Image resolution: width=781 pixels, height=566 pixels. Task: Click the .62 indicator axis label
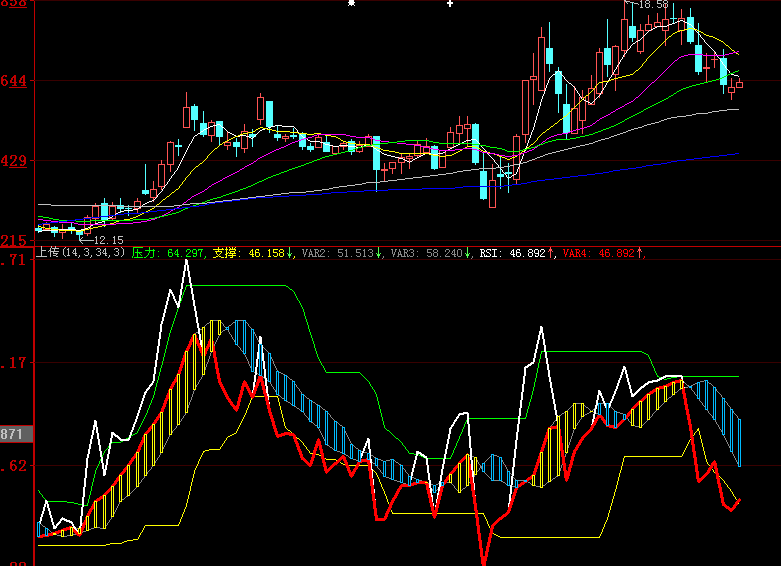[x=13, y=466]
